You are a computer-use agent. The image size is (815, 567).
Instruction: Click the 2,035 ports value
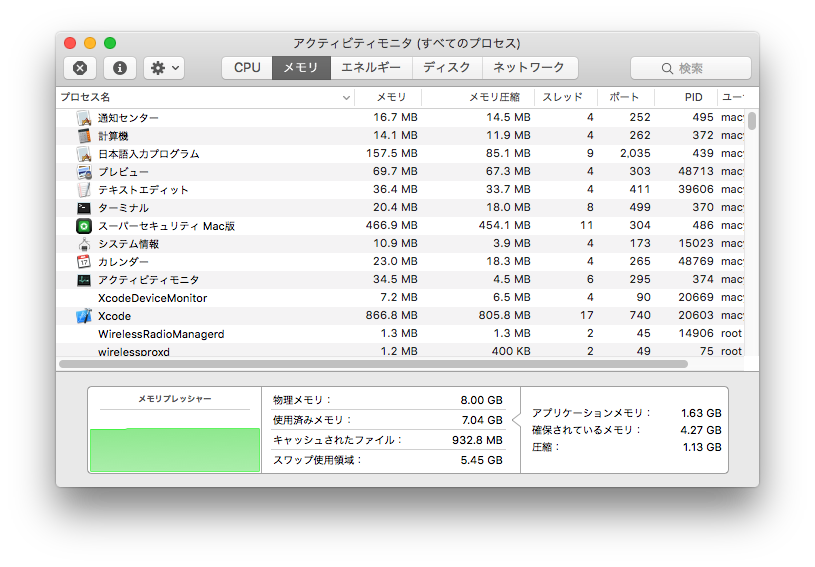(635, 153)
